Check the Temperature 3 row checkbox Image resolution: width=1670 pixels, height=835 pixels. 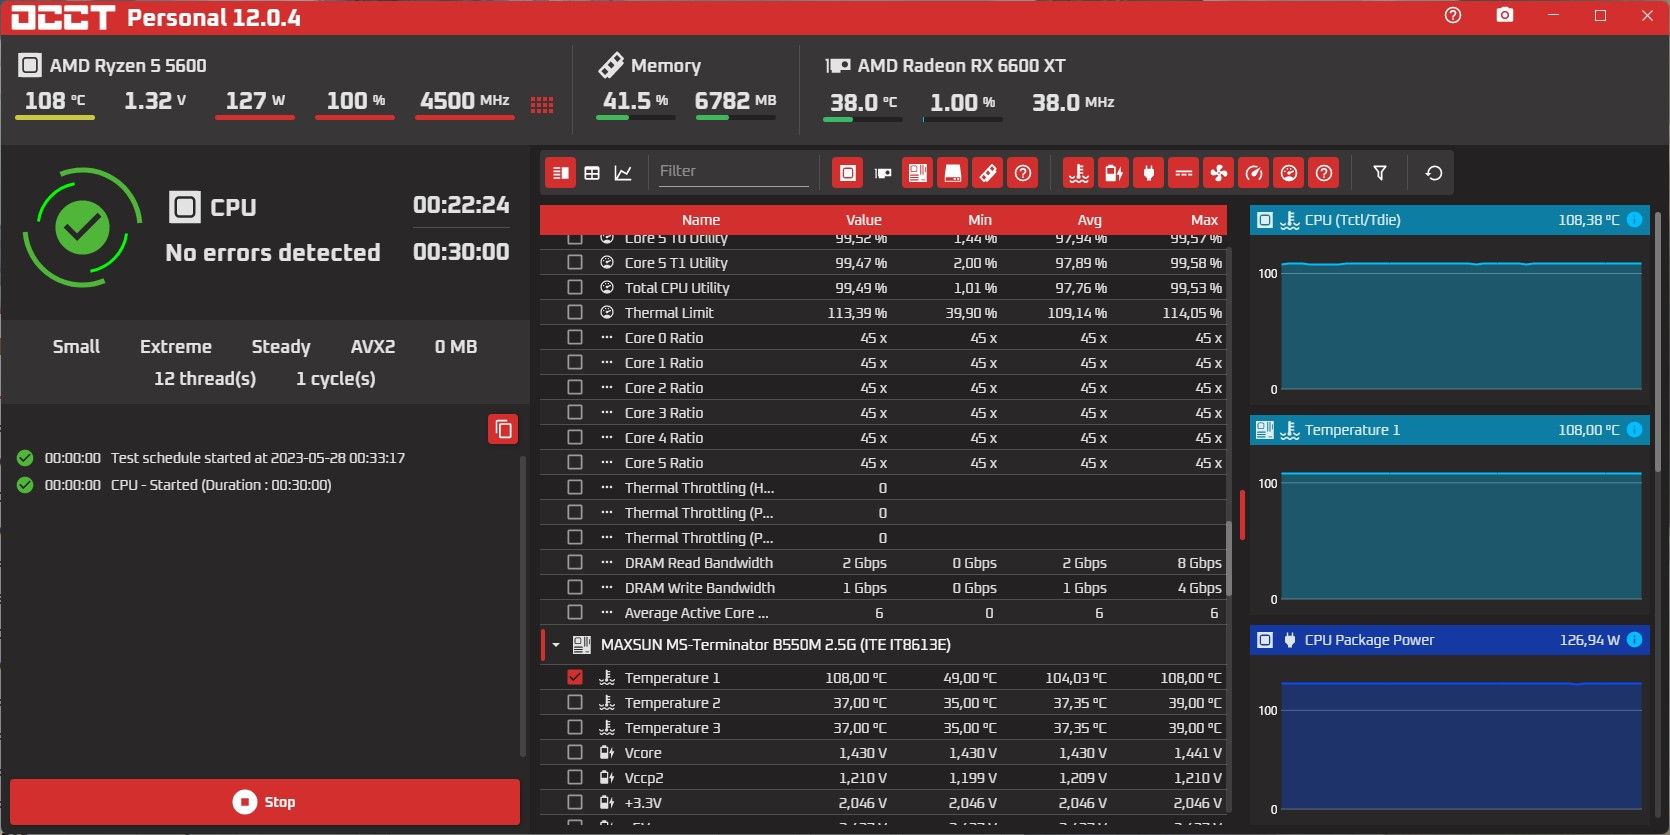(x=575, y=727)
